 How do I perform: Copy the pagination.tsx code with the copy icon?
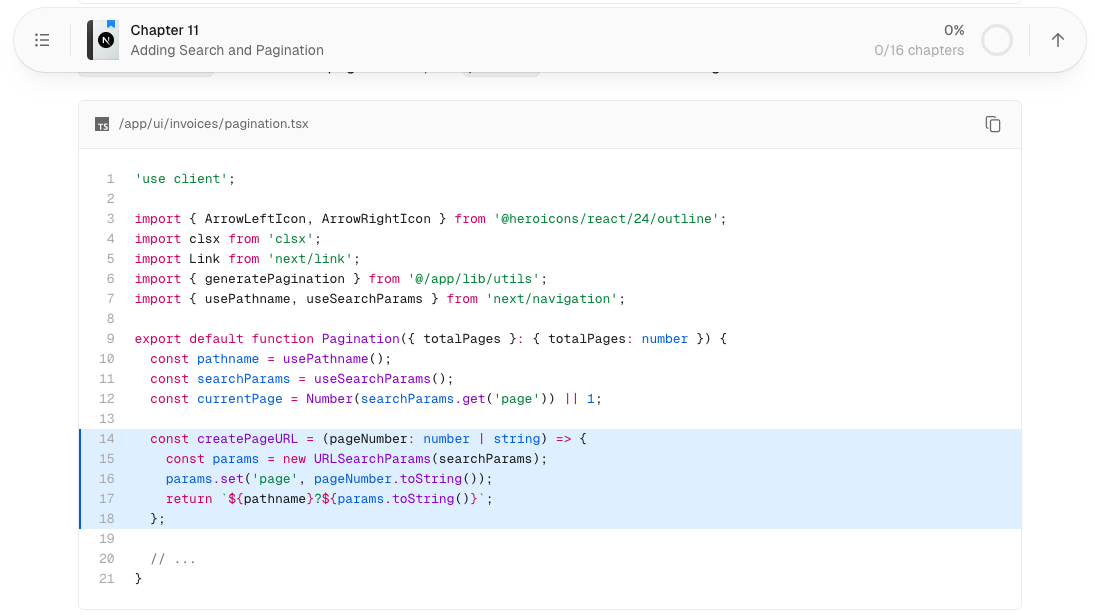point(992,124)
